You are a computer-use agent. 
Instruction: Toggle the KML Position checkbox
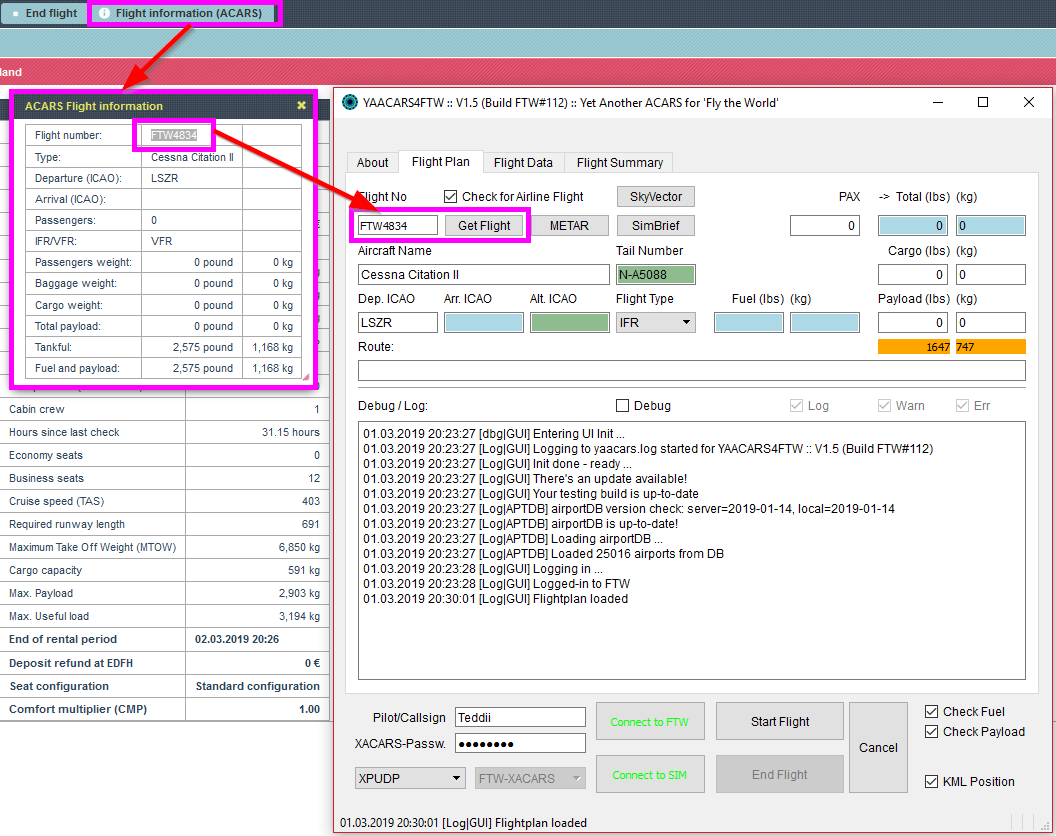(x=931, y=781)
